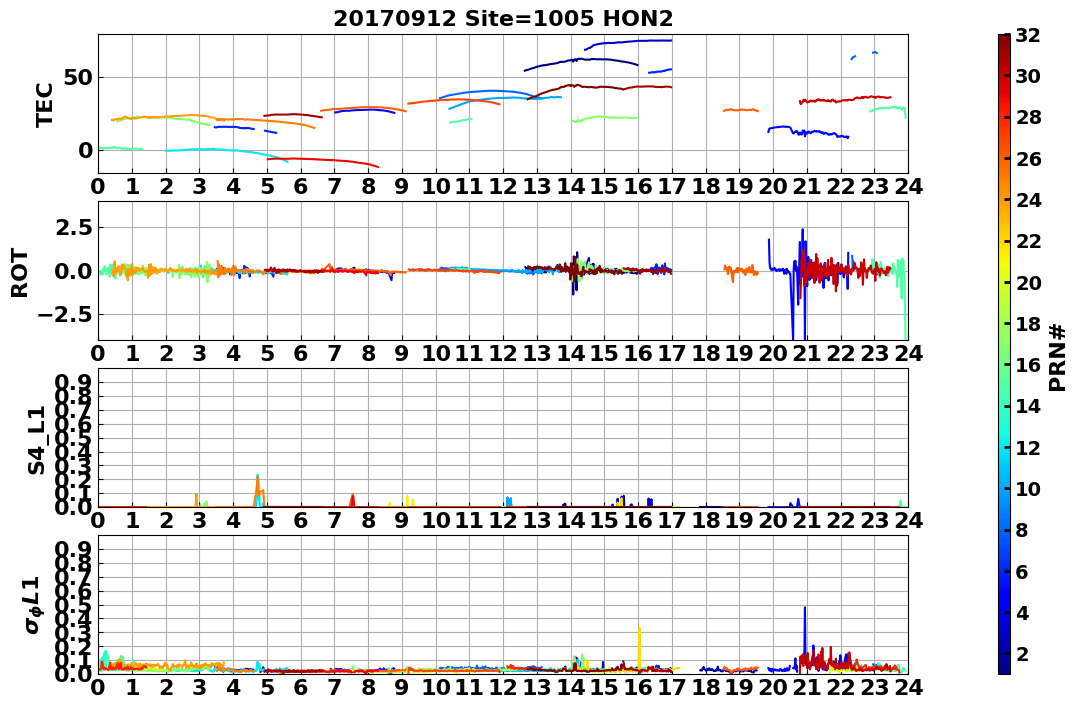Click the colorbar tick label '16'
The width and height of the screenshot is (1077, 709).
point(1028,365)
